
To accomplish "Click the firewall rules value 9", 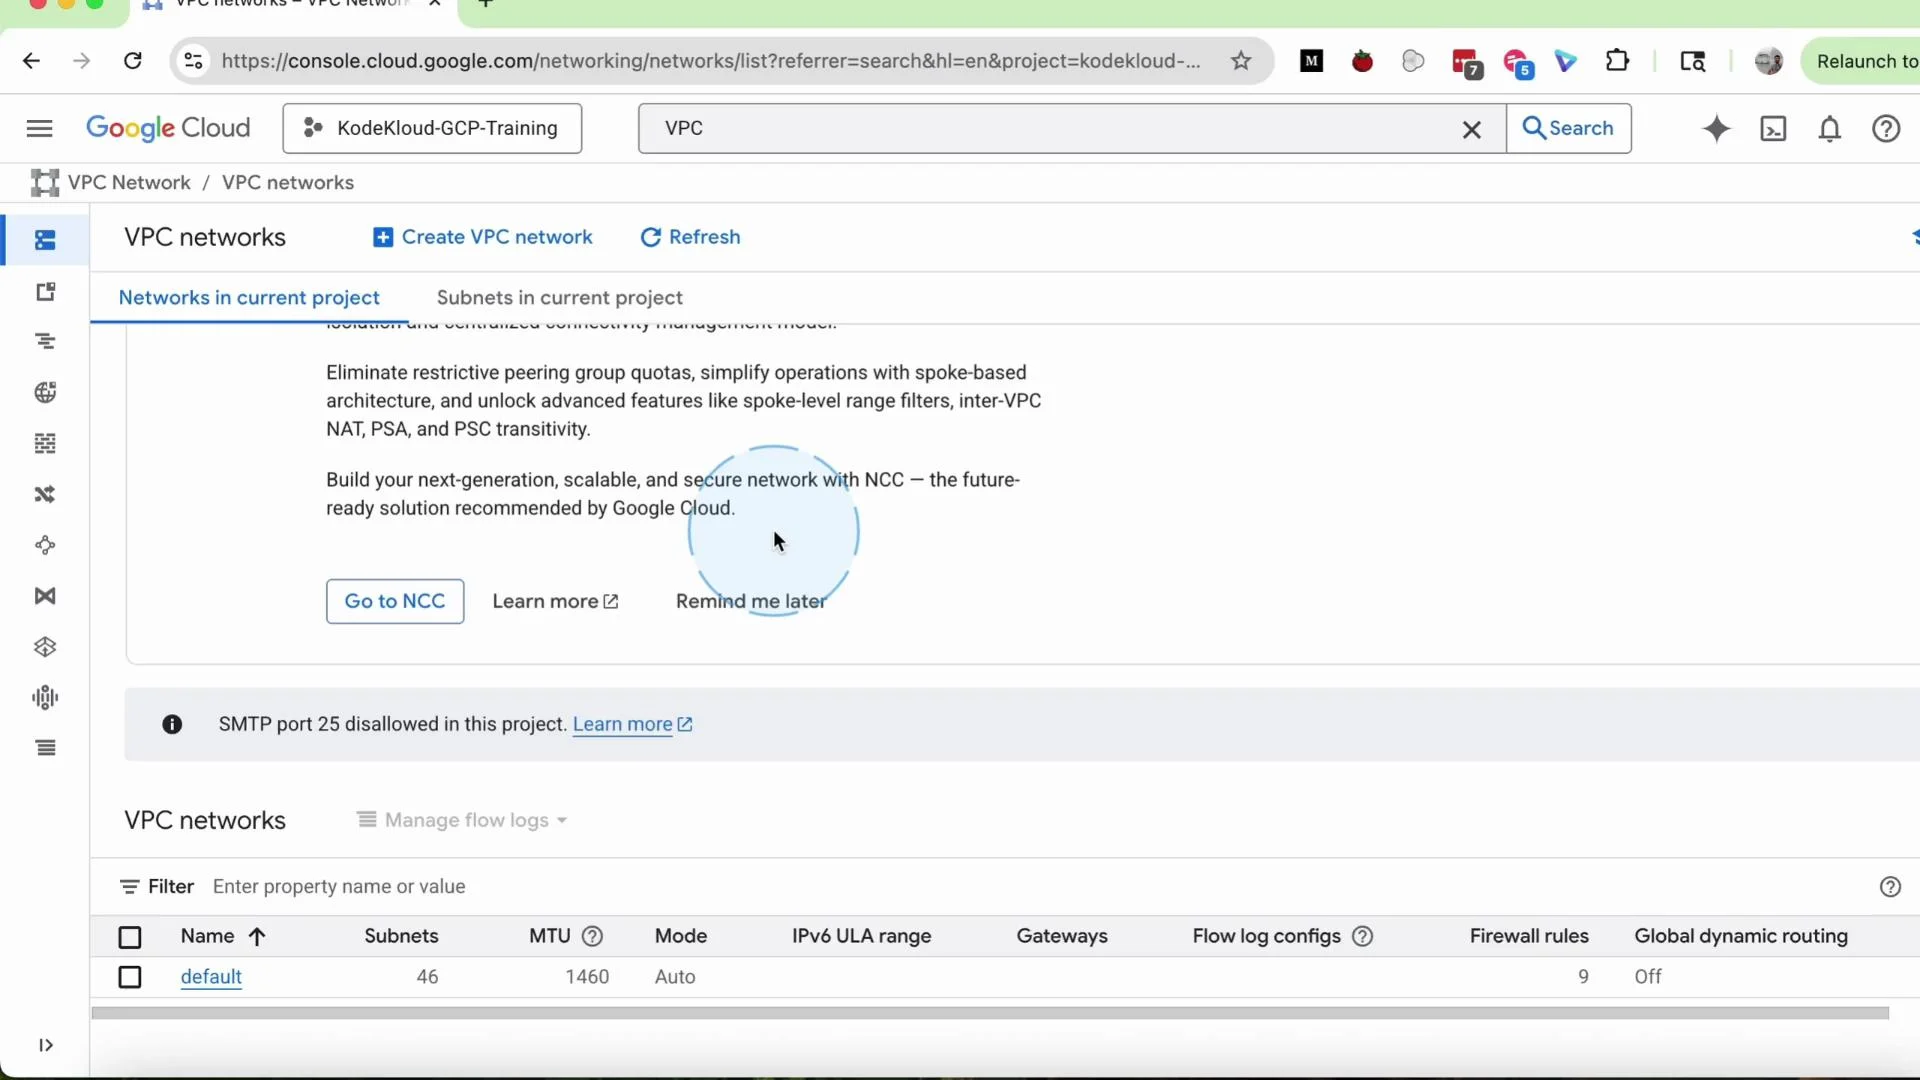I will coord(1583,977).
